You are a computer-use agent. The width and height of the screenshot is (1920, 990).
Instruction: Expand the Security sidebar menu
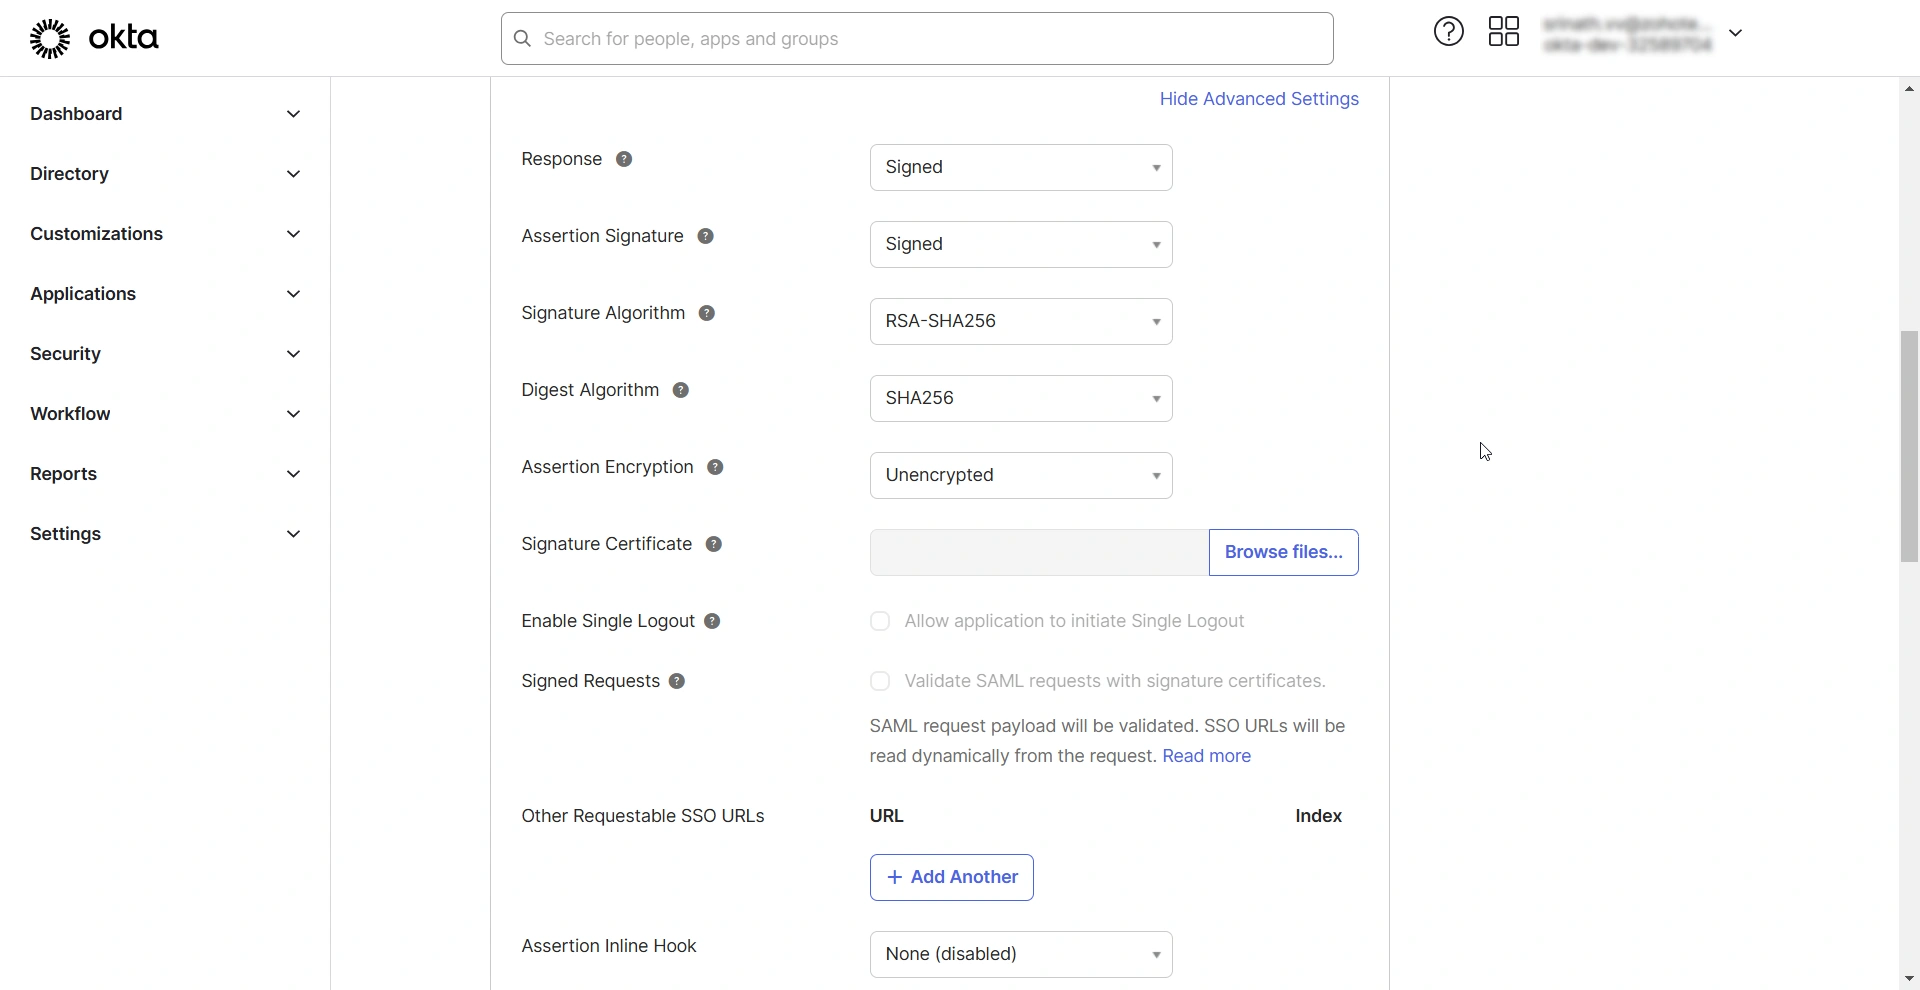click(165, 354)
